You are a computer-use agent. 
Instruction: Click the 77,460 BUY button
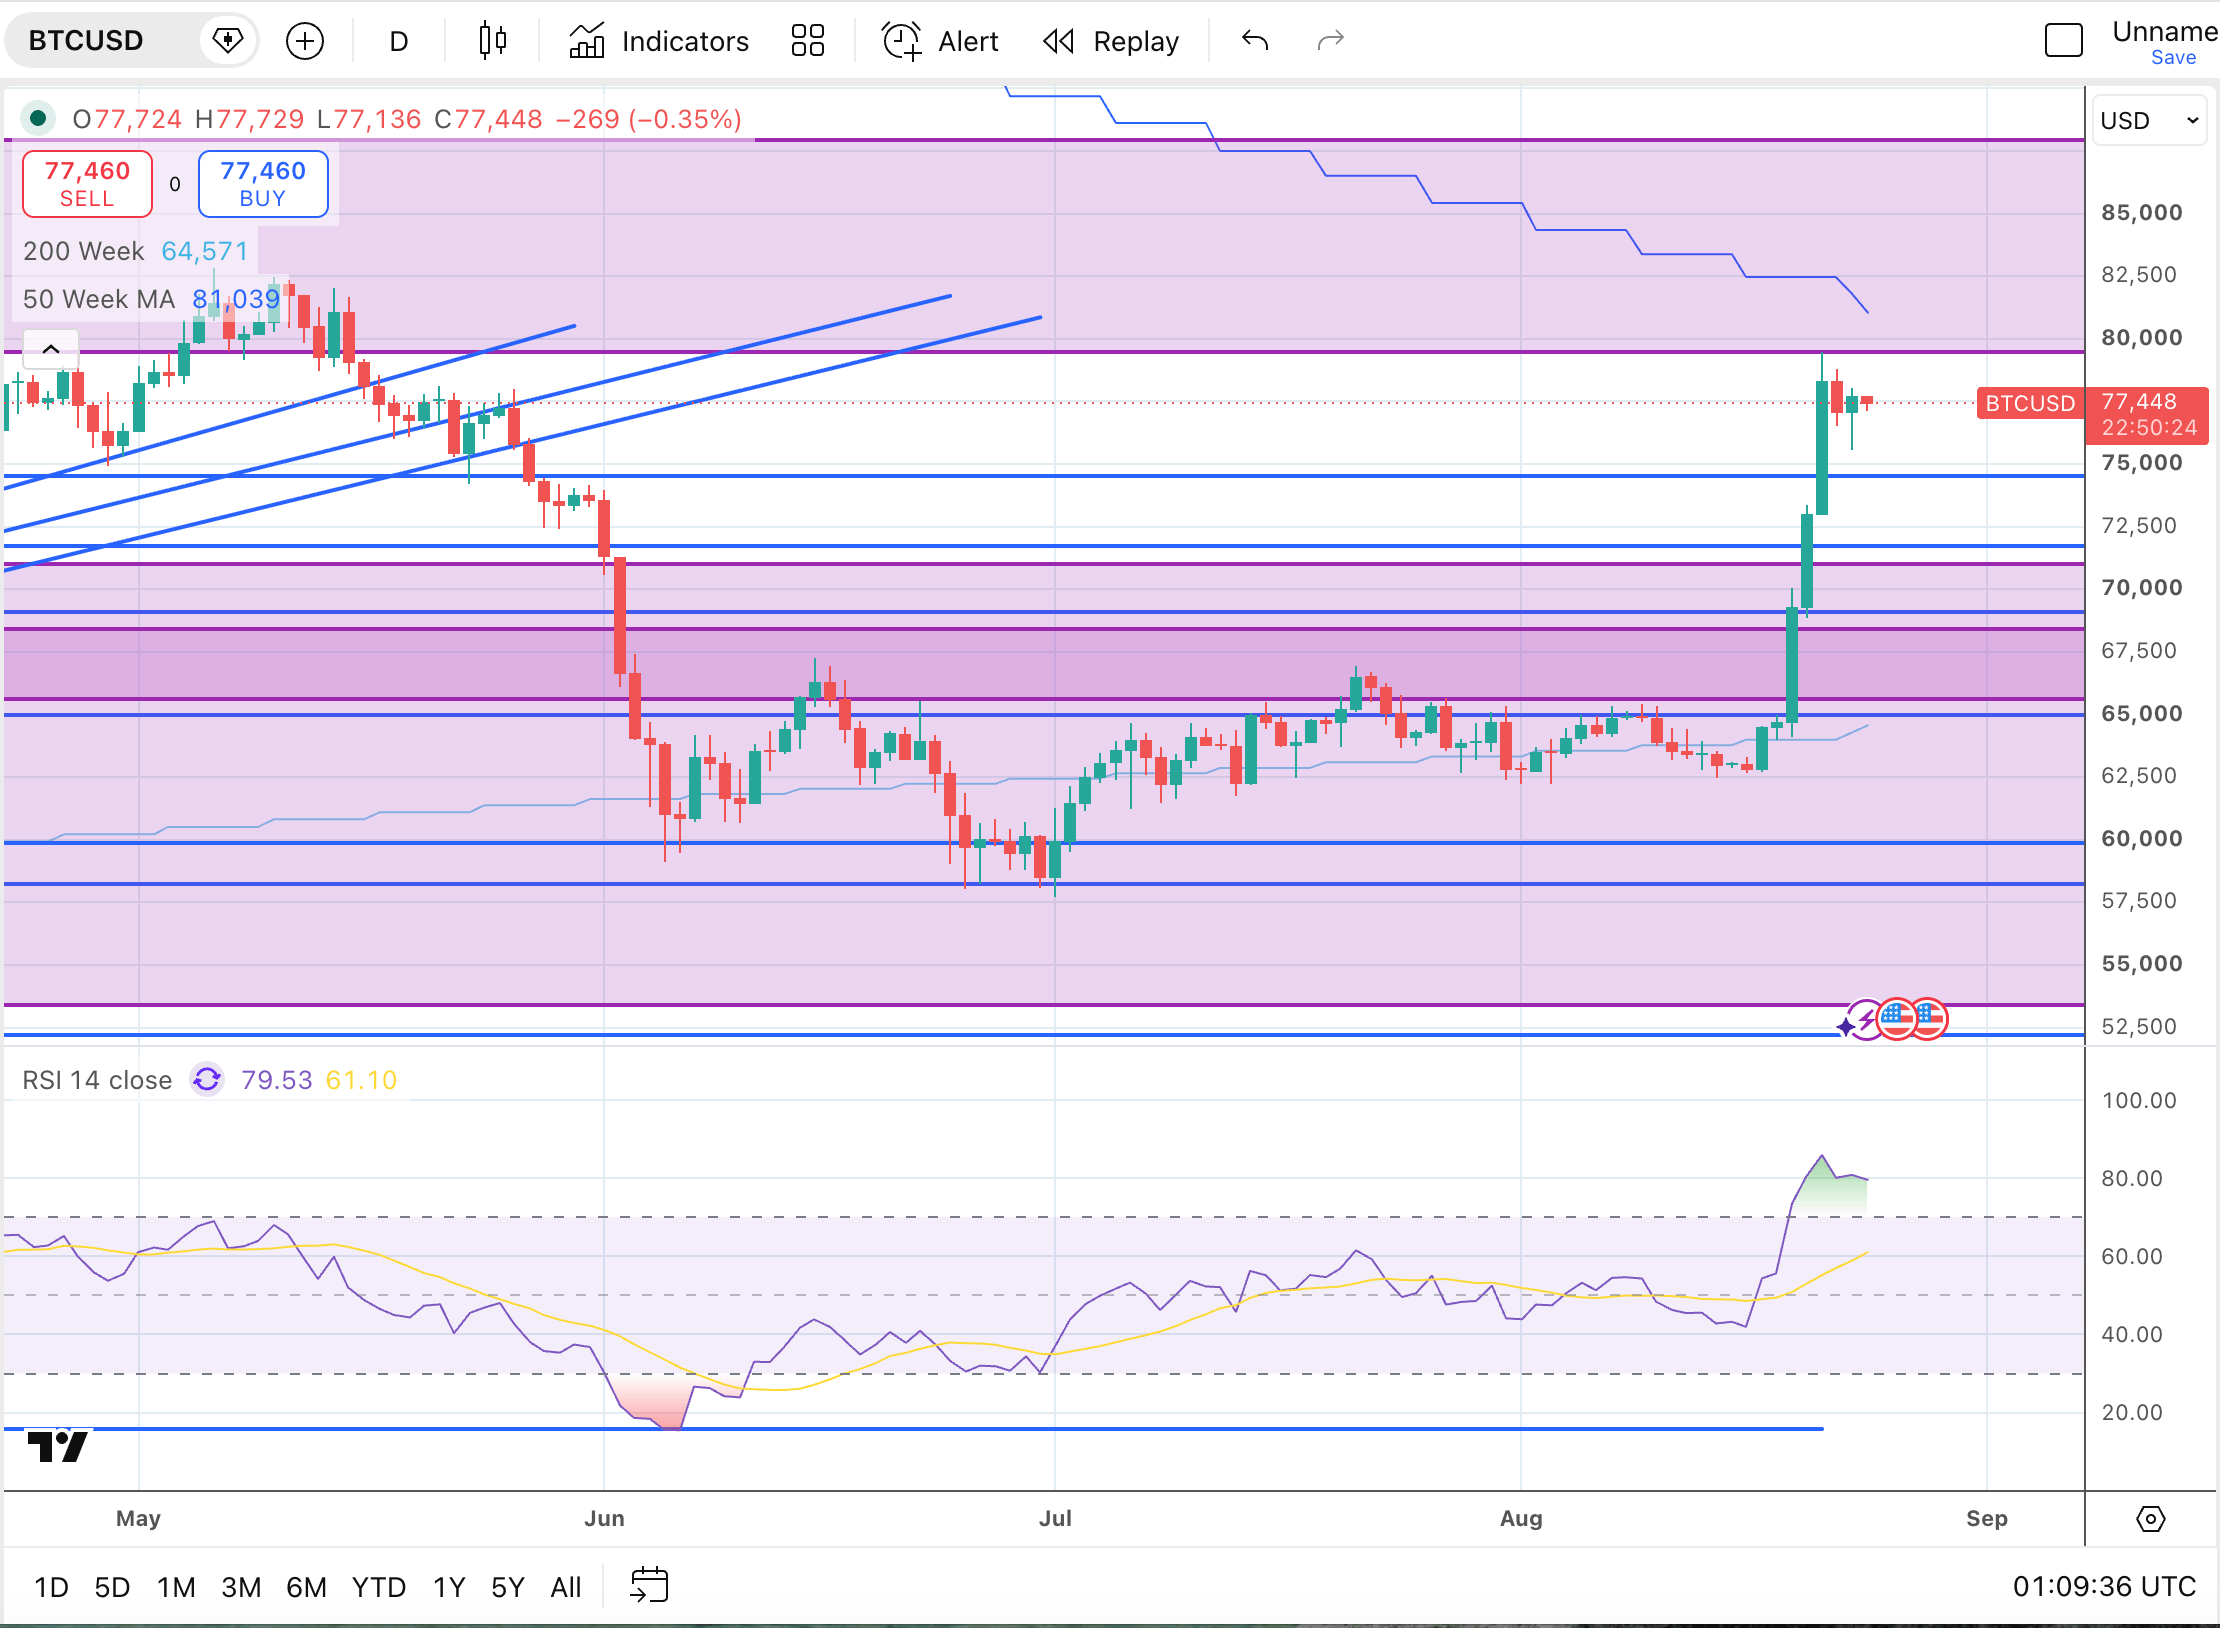click(x=263, y=184)
